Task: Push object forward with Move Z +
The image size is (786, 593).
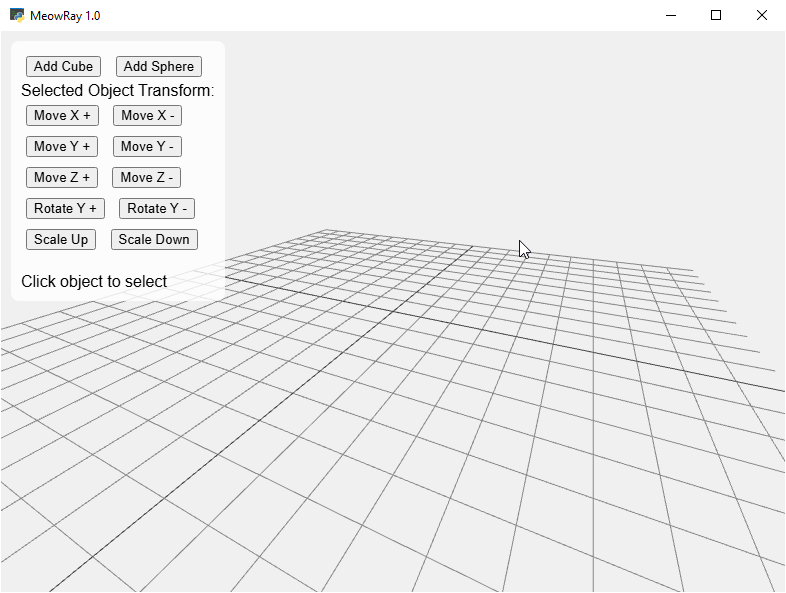Action: (x=62, y=178)
